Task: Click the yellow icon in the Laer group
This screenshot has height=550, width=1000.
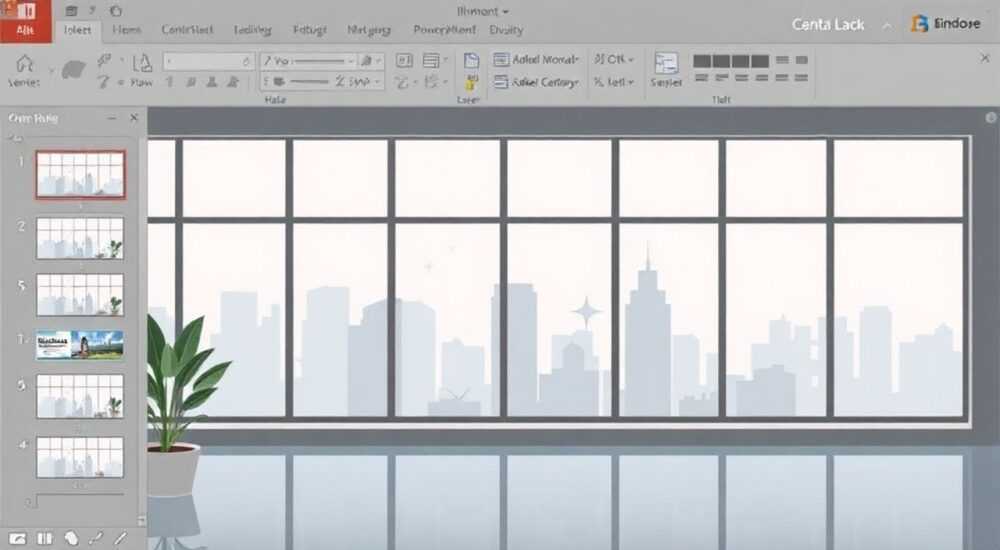Action: click(471, 82)
